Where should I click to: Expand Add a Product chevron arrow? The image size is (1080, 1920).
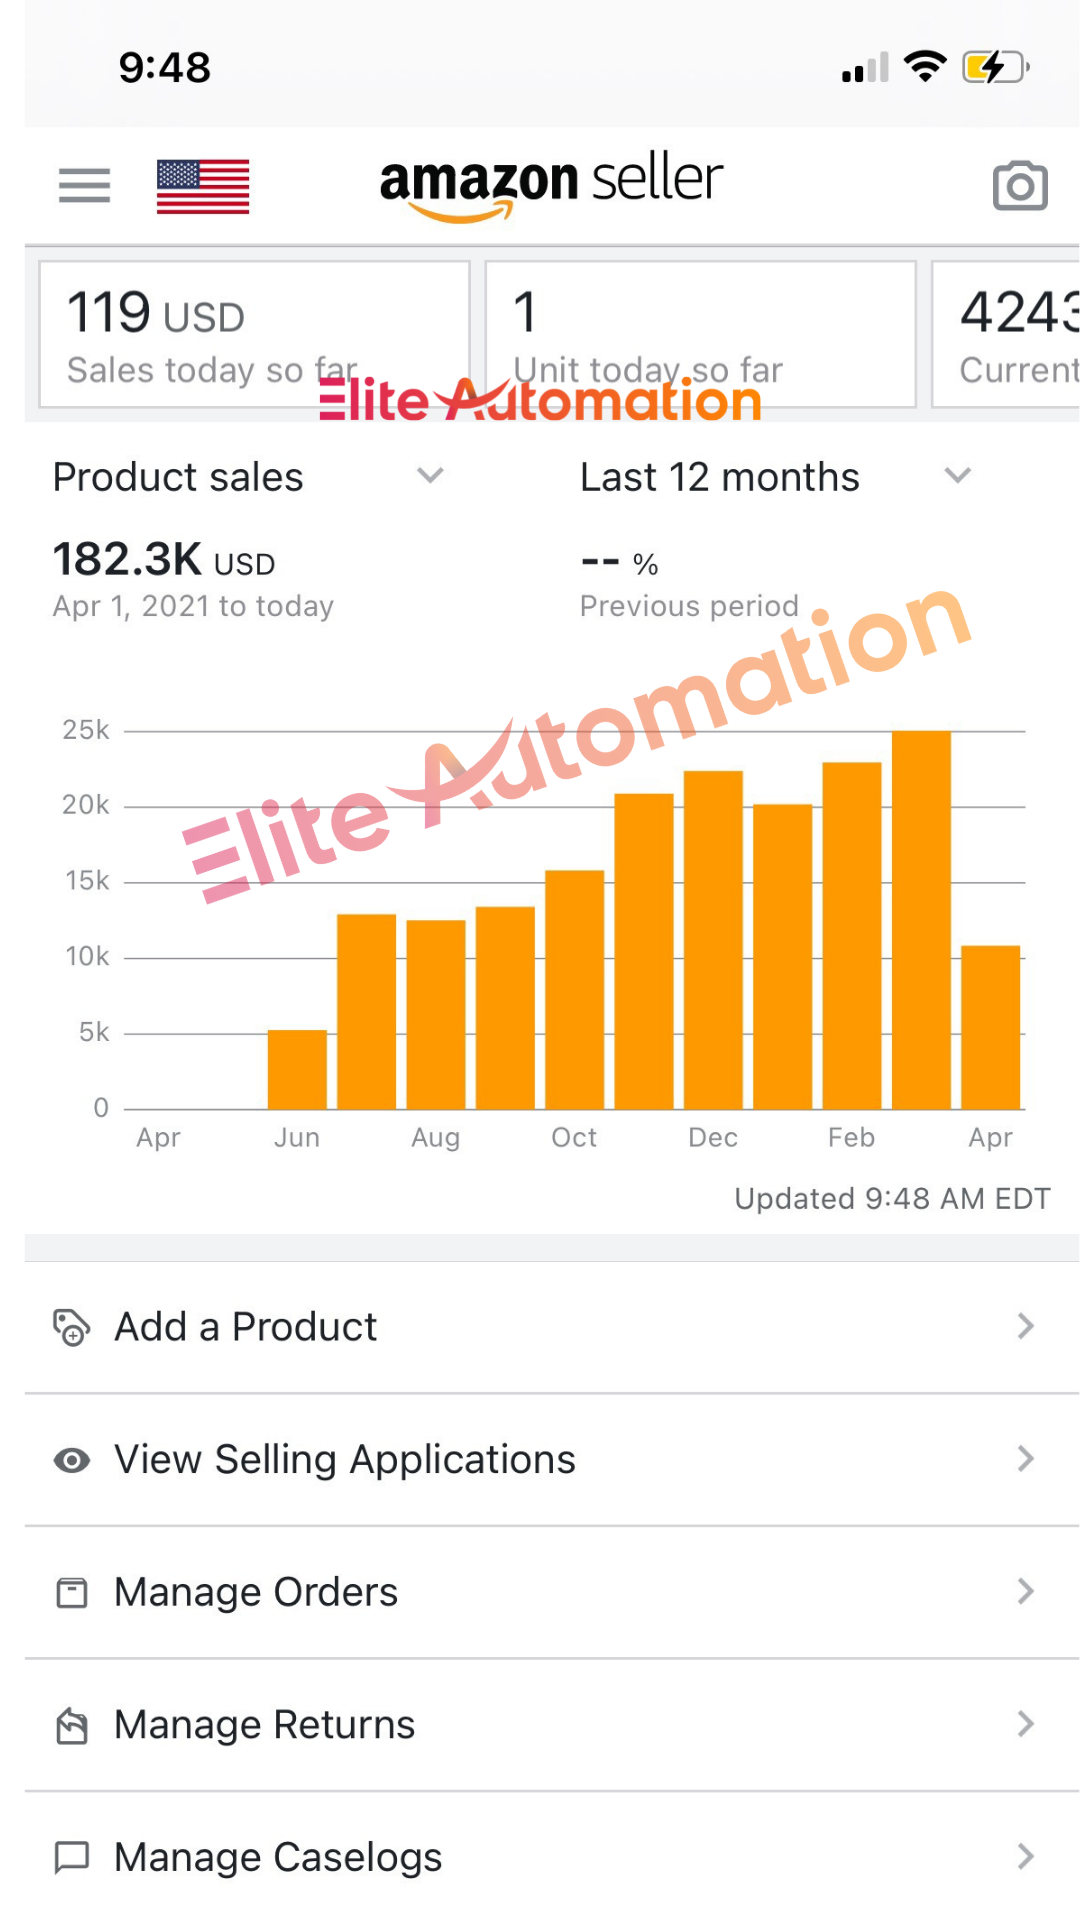(1025, 1327)
